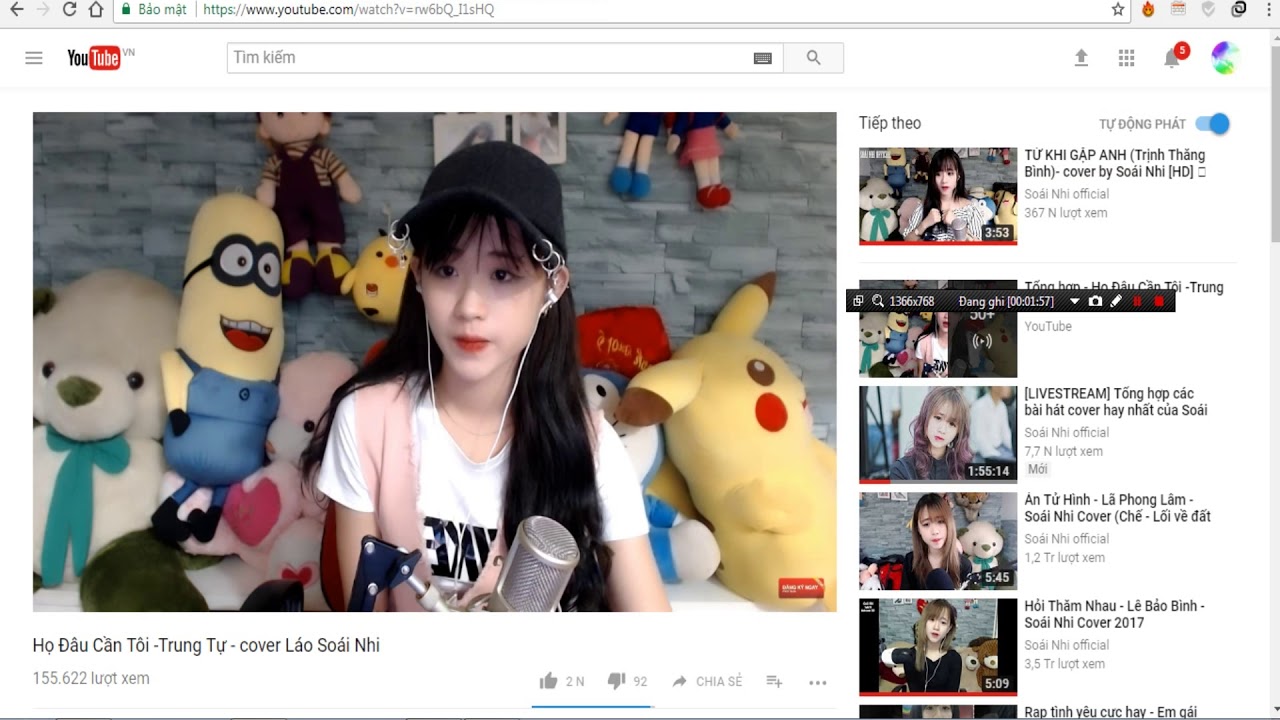Open Án Tử Hình - Lã Phong Lâm title
Image resolution: width=1280 pixels, height=720 pixels.
[x=1117, y=508]
